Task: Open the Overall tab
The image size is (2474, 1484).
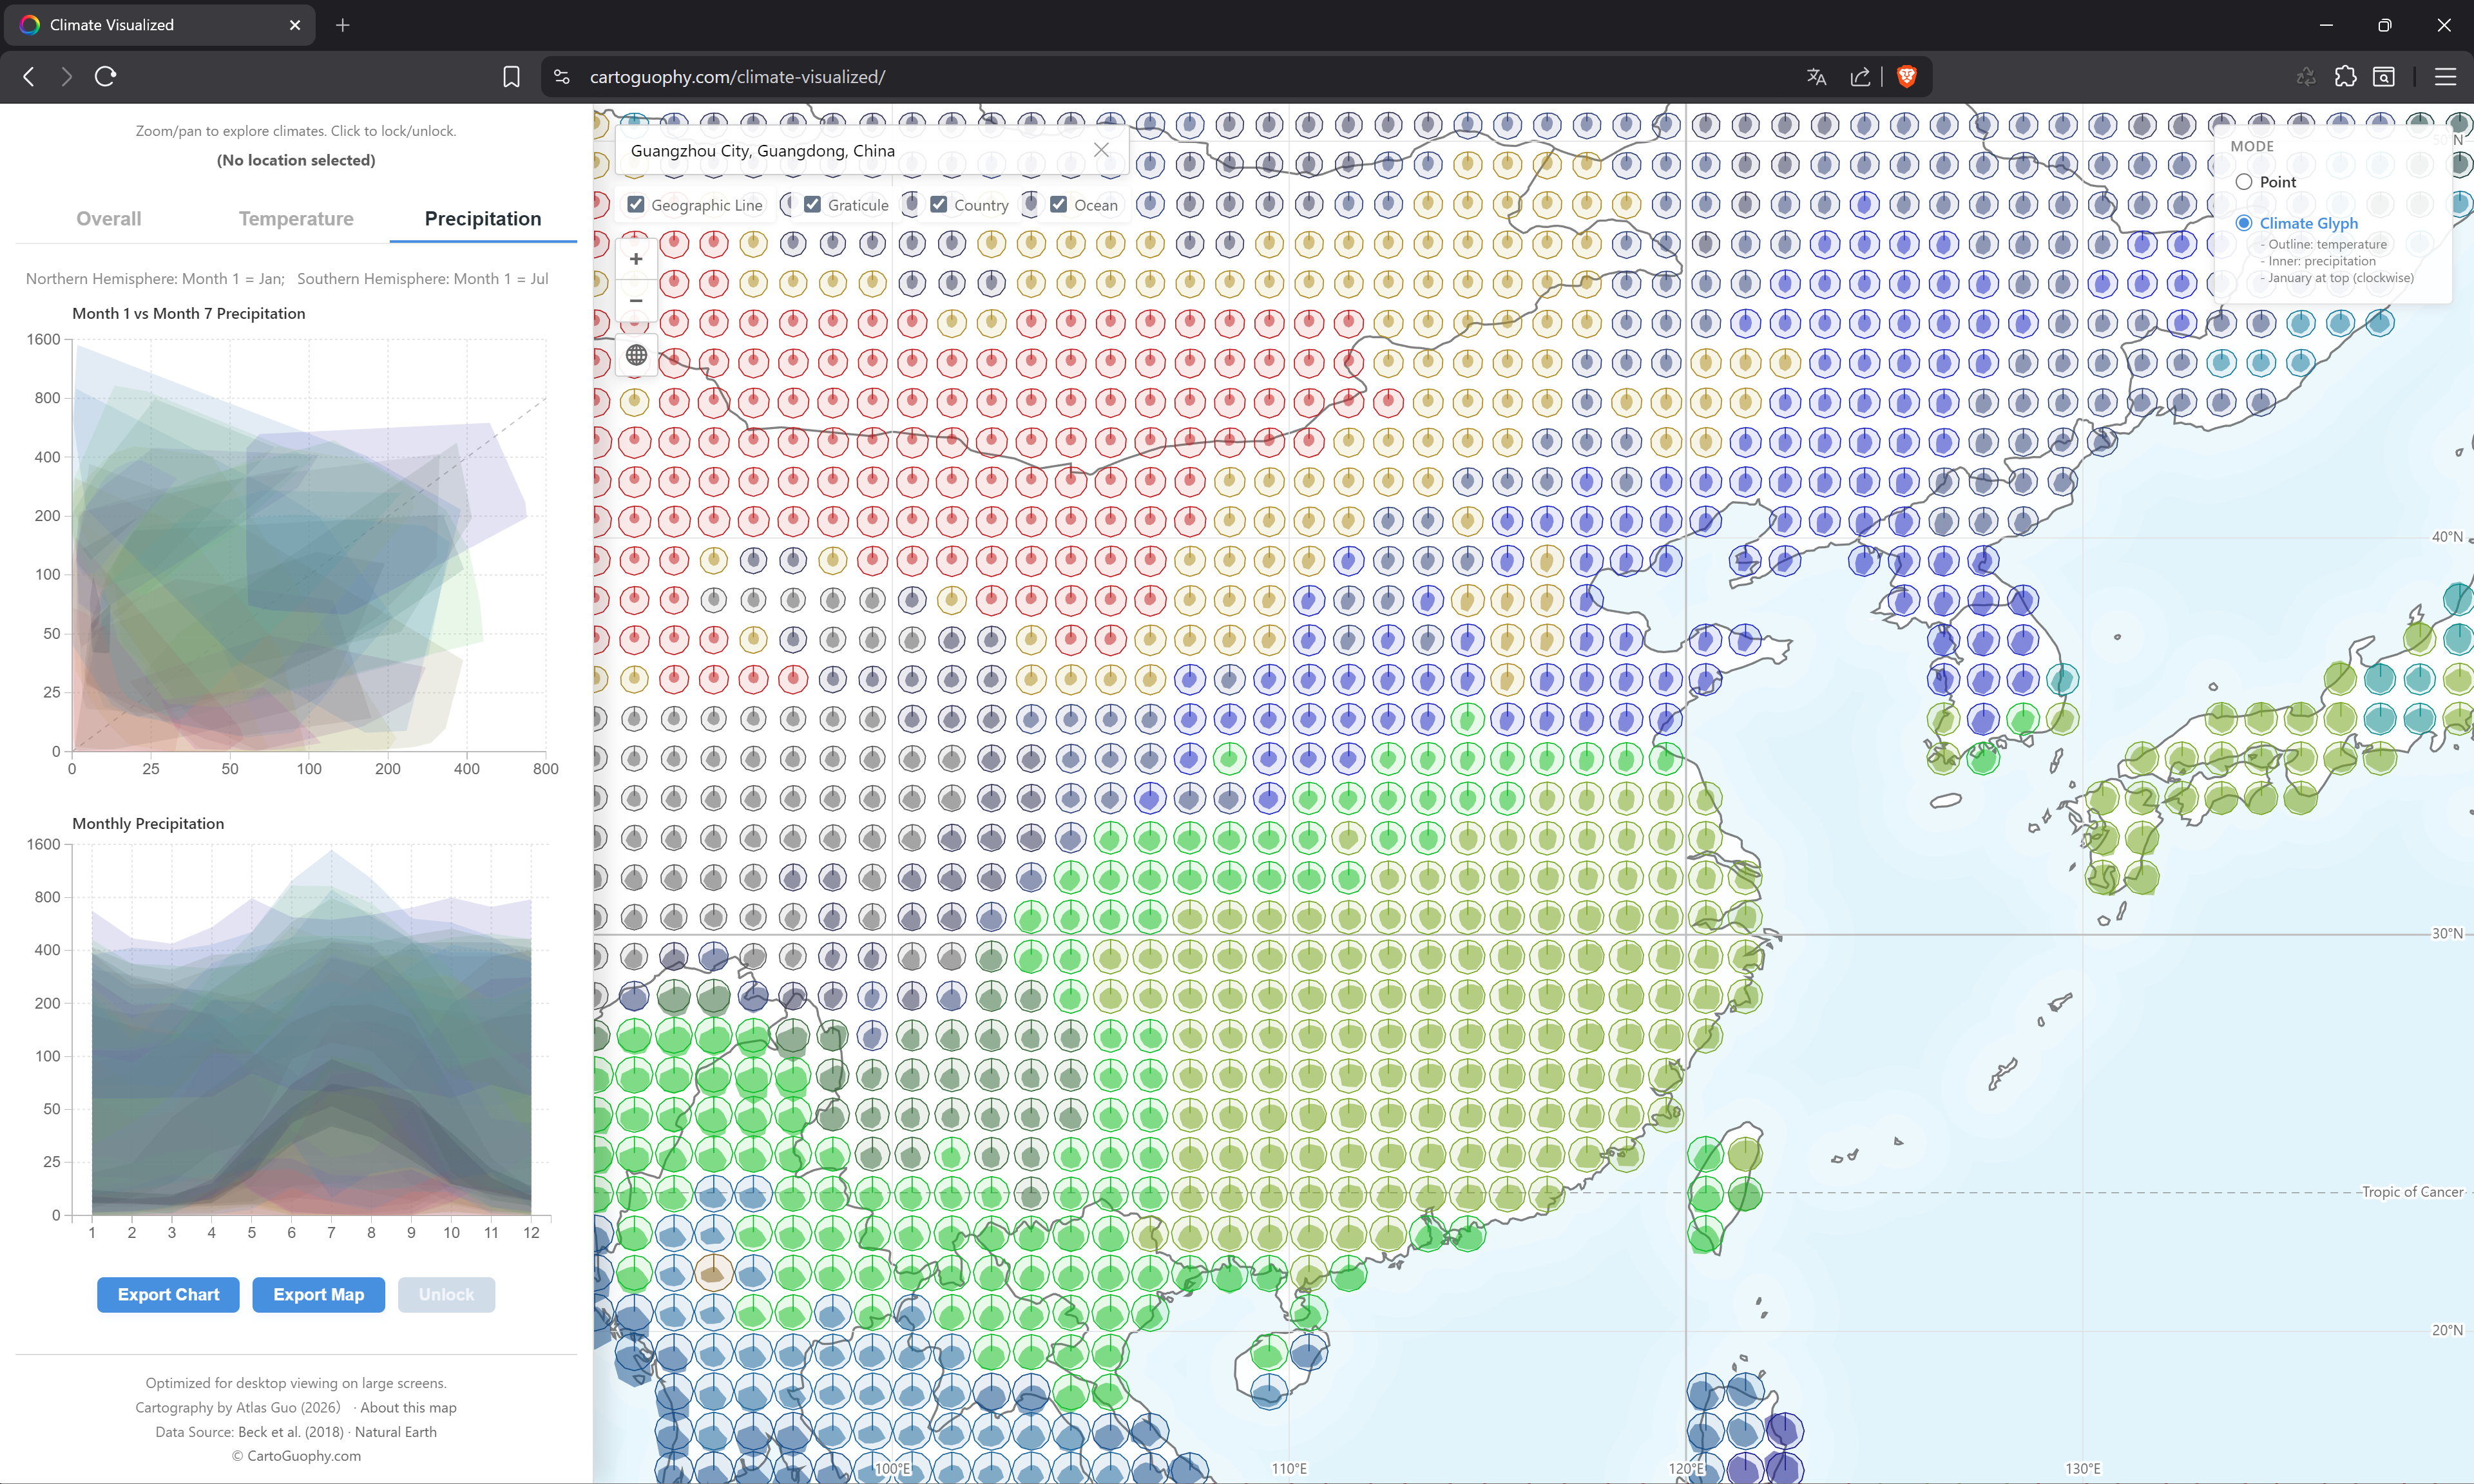Action: (108, 218)
